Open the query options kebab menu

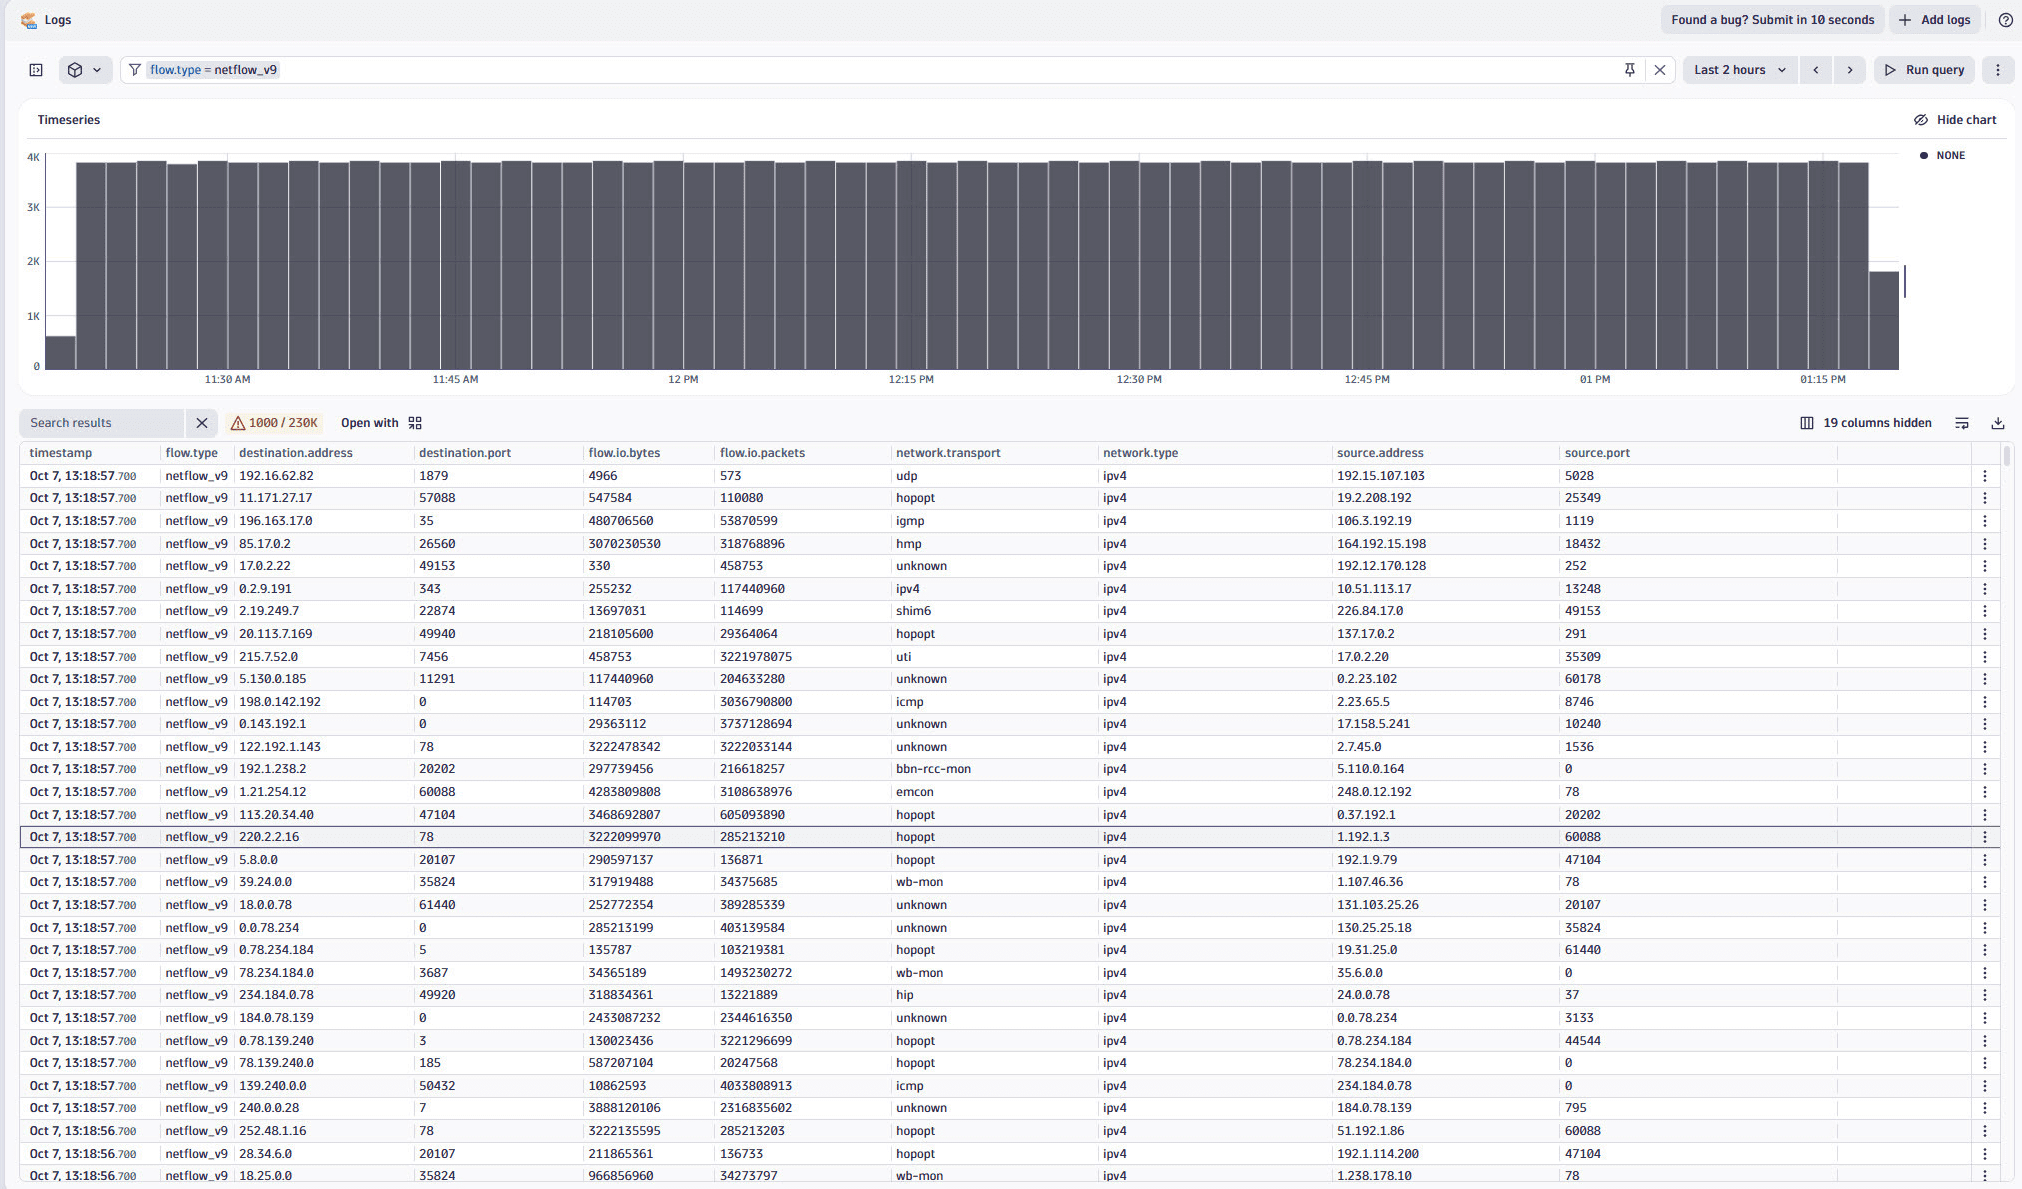click(x=1997, y=69)
